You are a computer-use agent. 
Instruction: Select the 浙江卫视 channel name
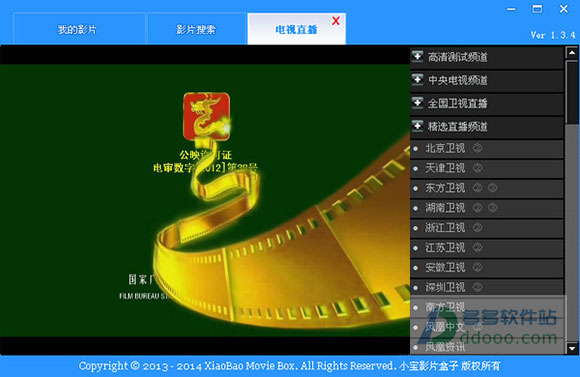click(x=445, y=228)
